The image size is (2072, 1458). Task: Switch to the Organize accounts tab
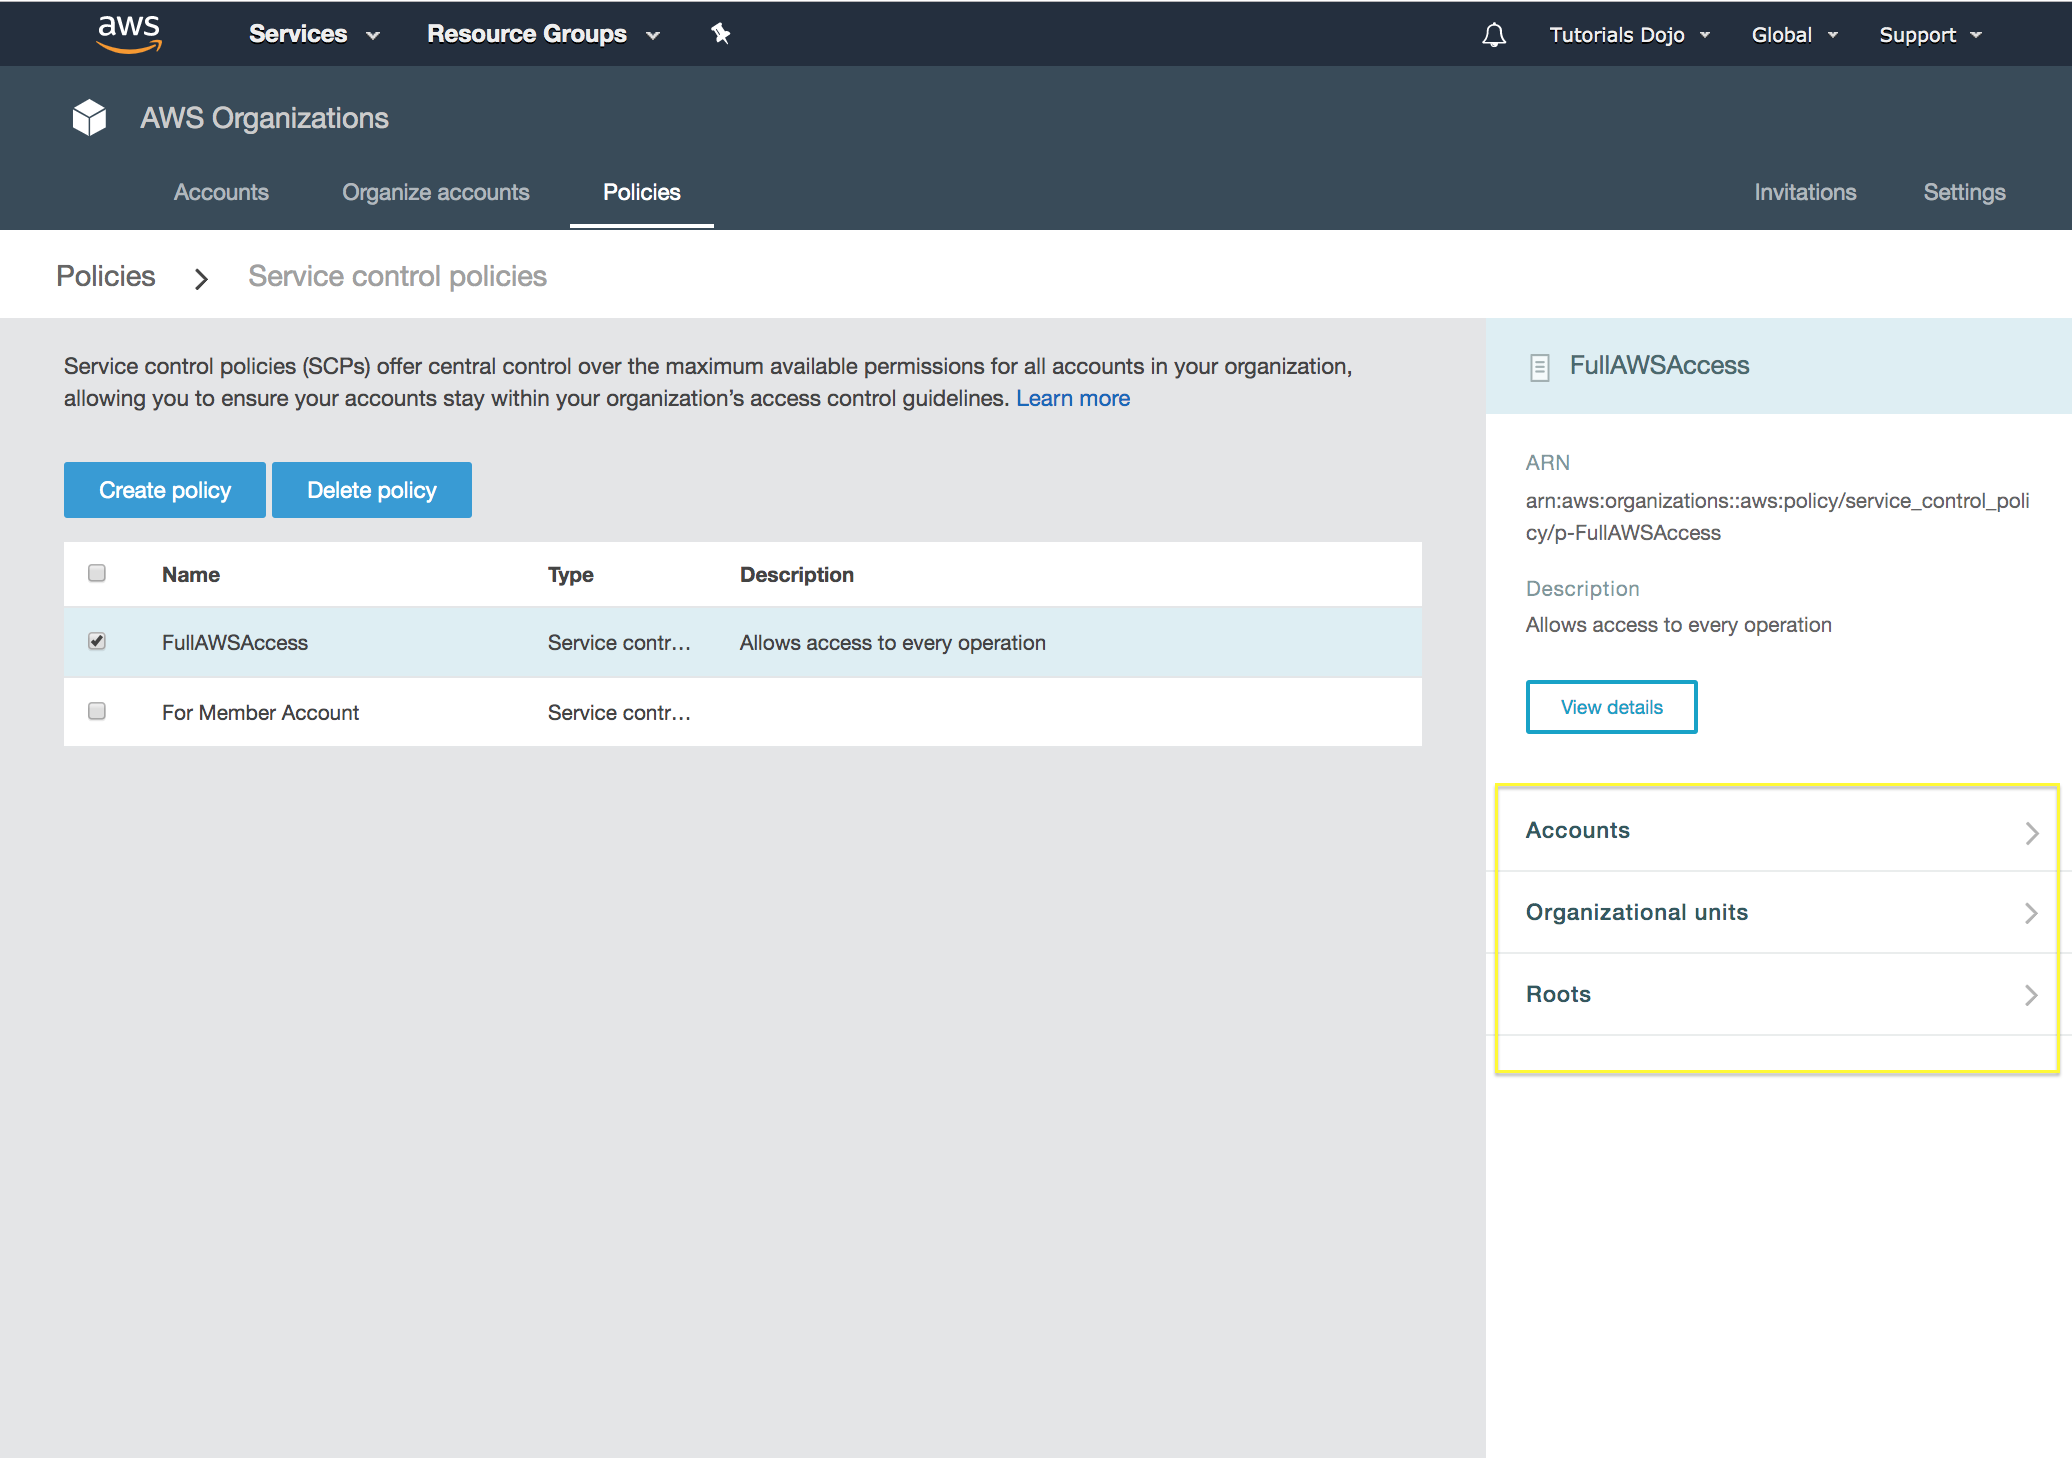[435, 192]
